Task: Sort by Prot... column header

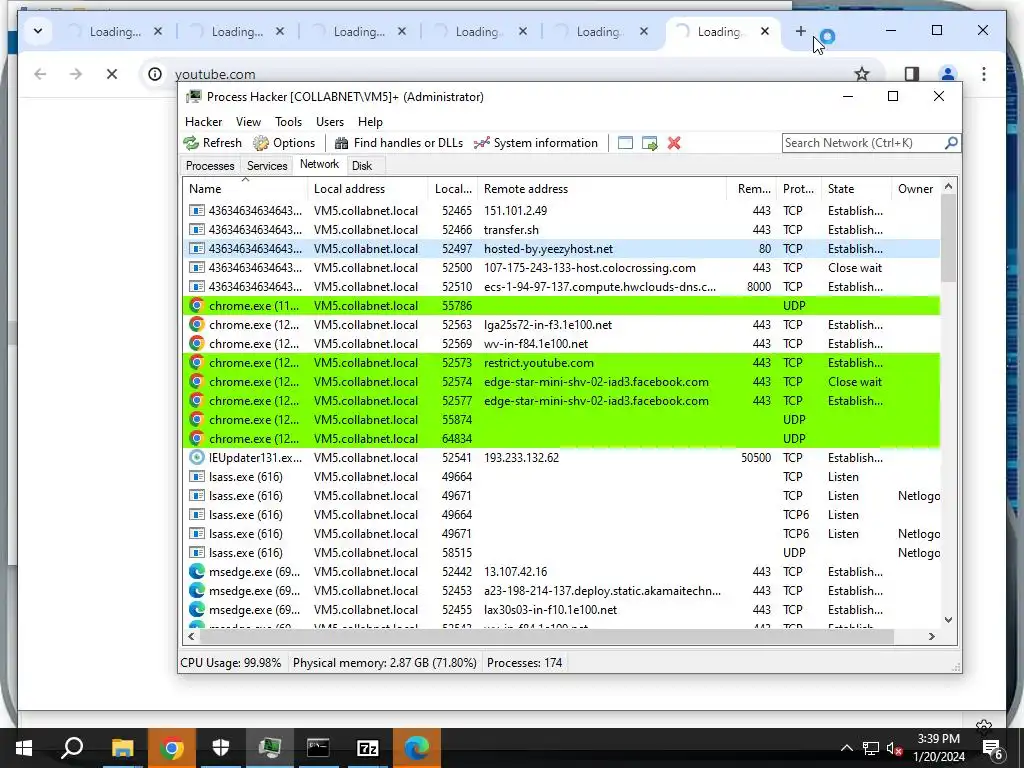Action: click(798, 189)
